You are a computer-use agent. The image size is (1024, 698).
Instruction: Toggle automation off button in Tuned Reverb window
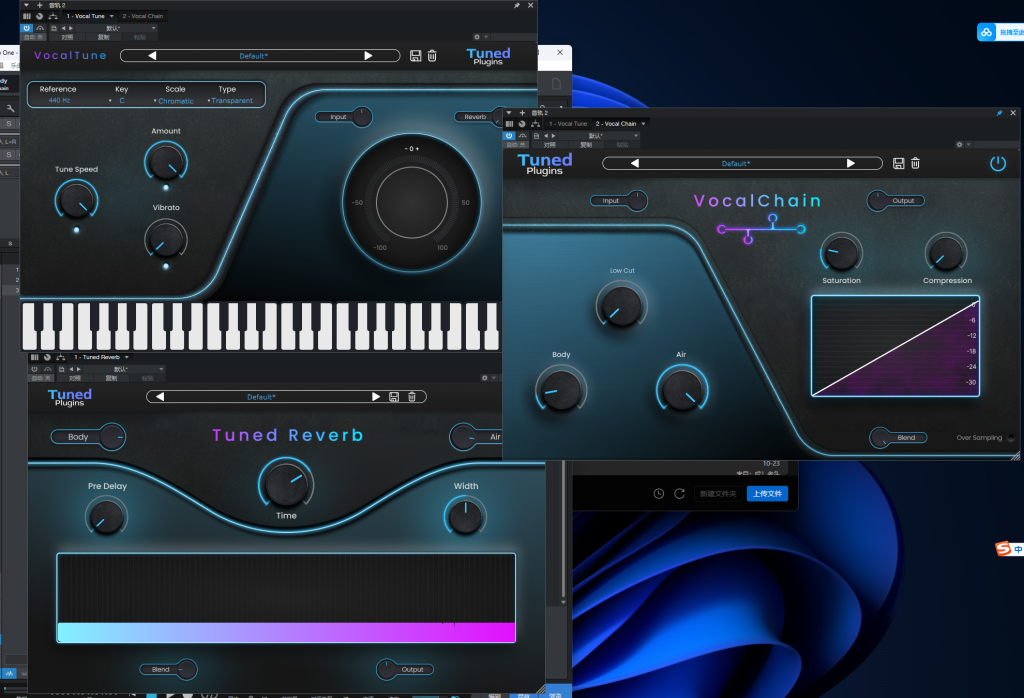pos(42,378)
